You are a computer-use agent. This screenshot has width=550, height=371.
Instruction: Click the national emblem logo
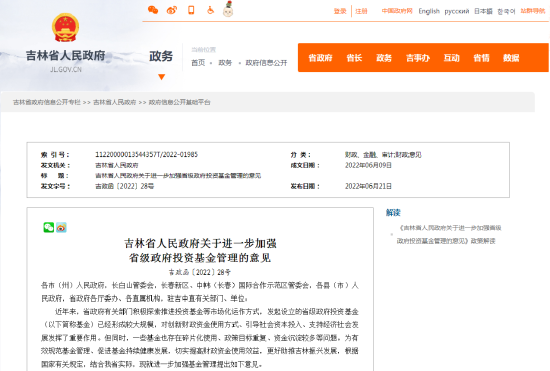[66, 27]
